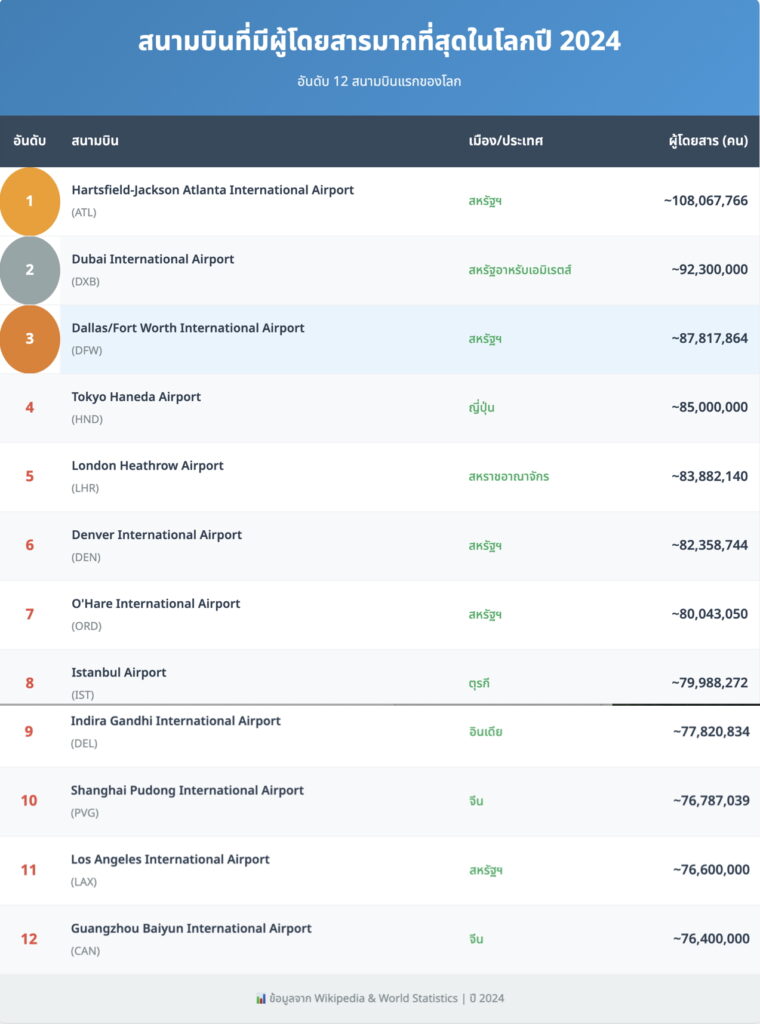The height and width of the screenshot is (1024, 760).
Task: Select the red rank number 4
Action: (30, 408)
